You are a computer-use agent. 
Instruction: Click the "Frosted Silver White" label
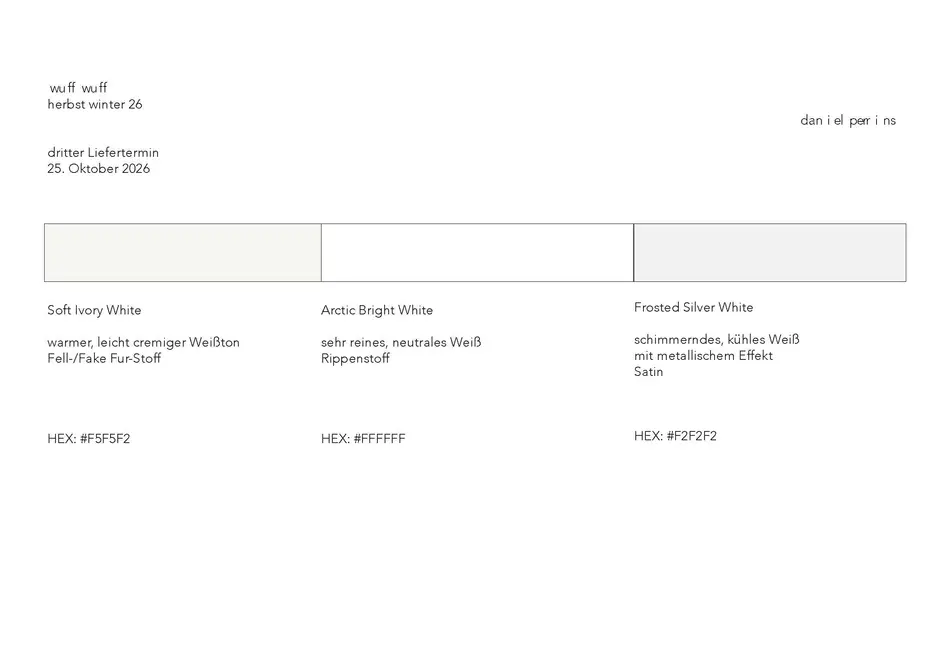(x=694, y=307)
